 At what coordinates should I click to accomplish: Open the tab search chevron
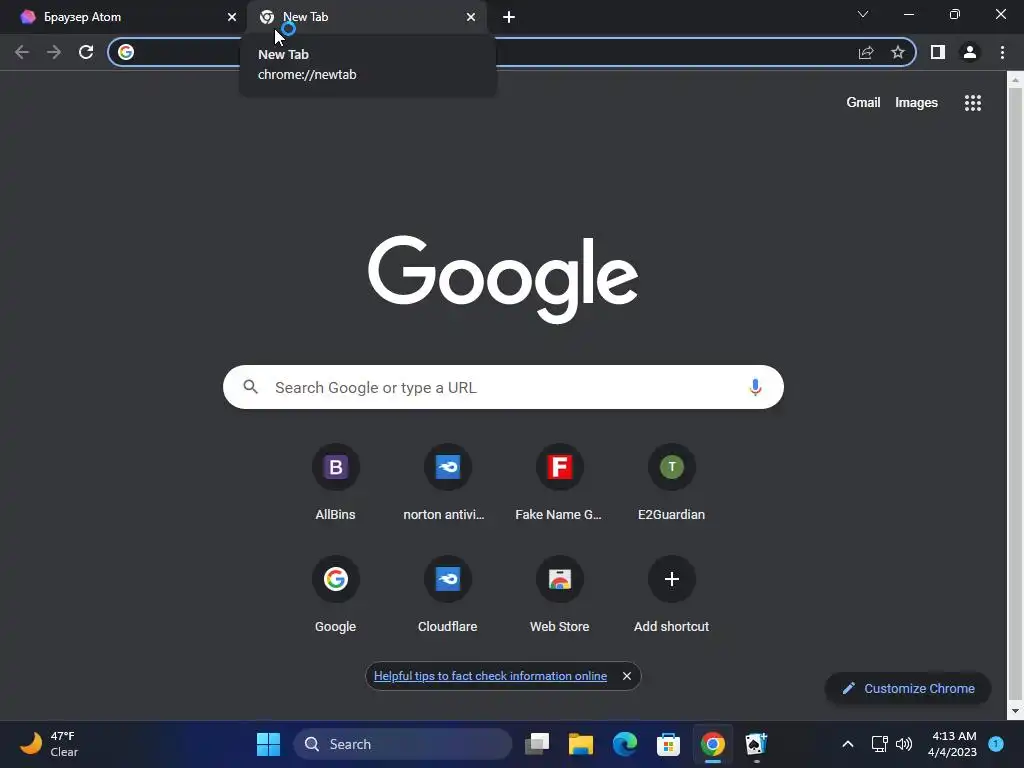point(863,14)
